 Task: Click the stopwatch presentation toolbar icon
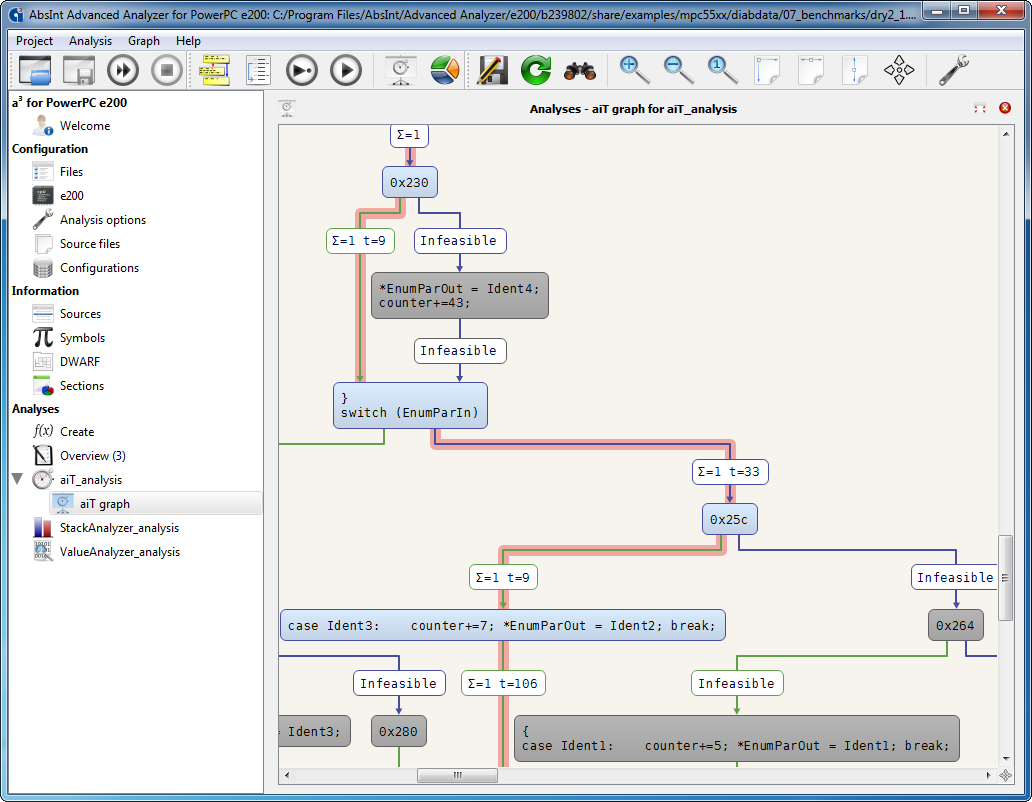tap(401, 70)
